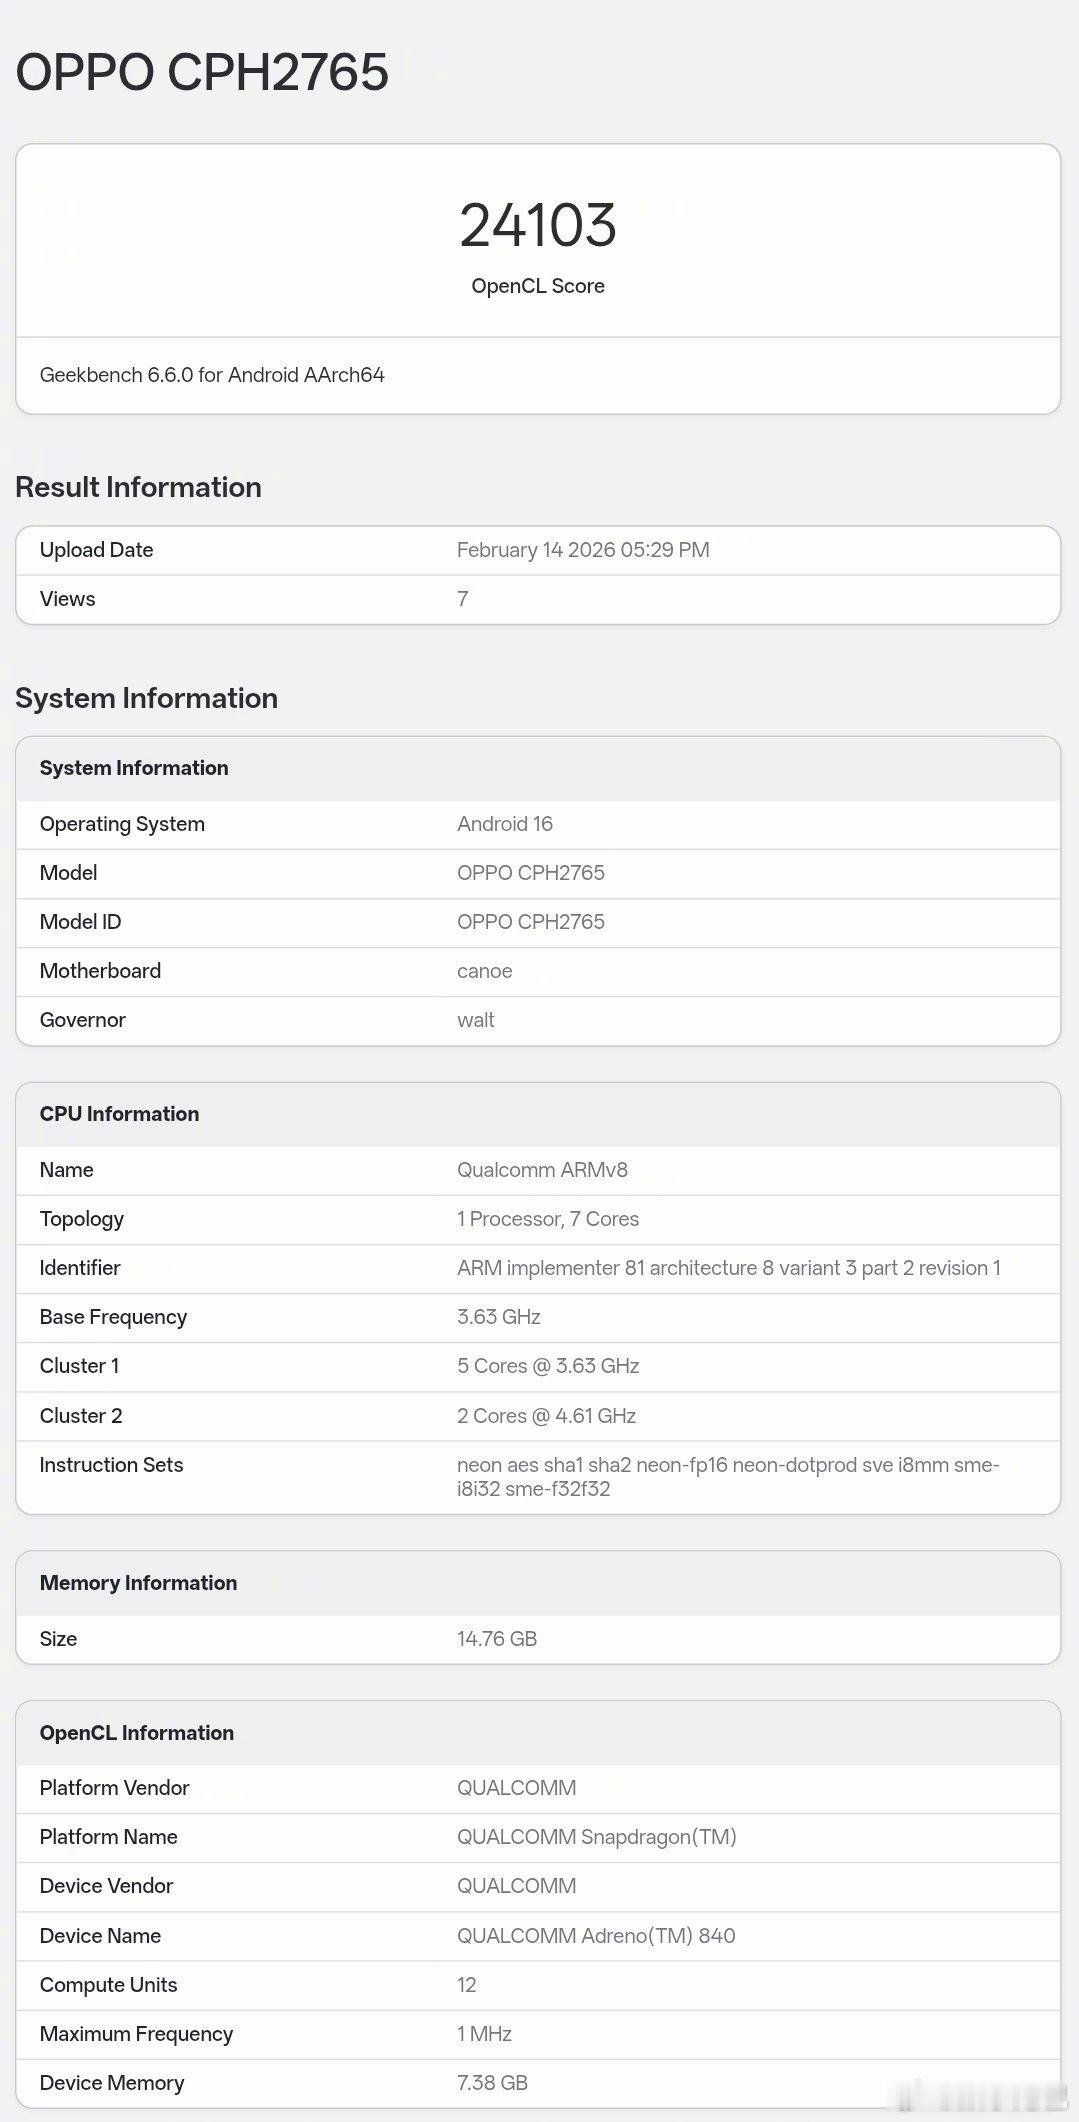
Task: Click the Android 16 value
Action: [x=505, y=824]
